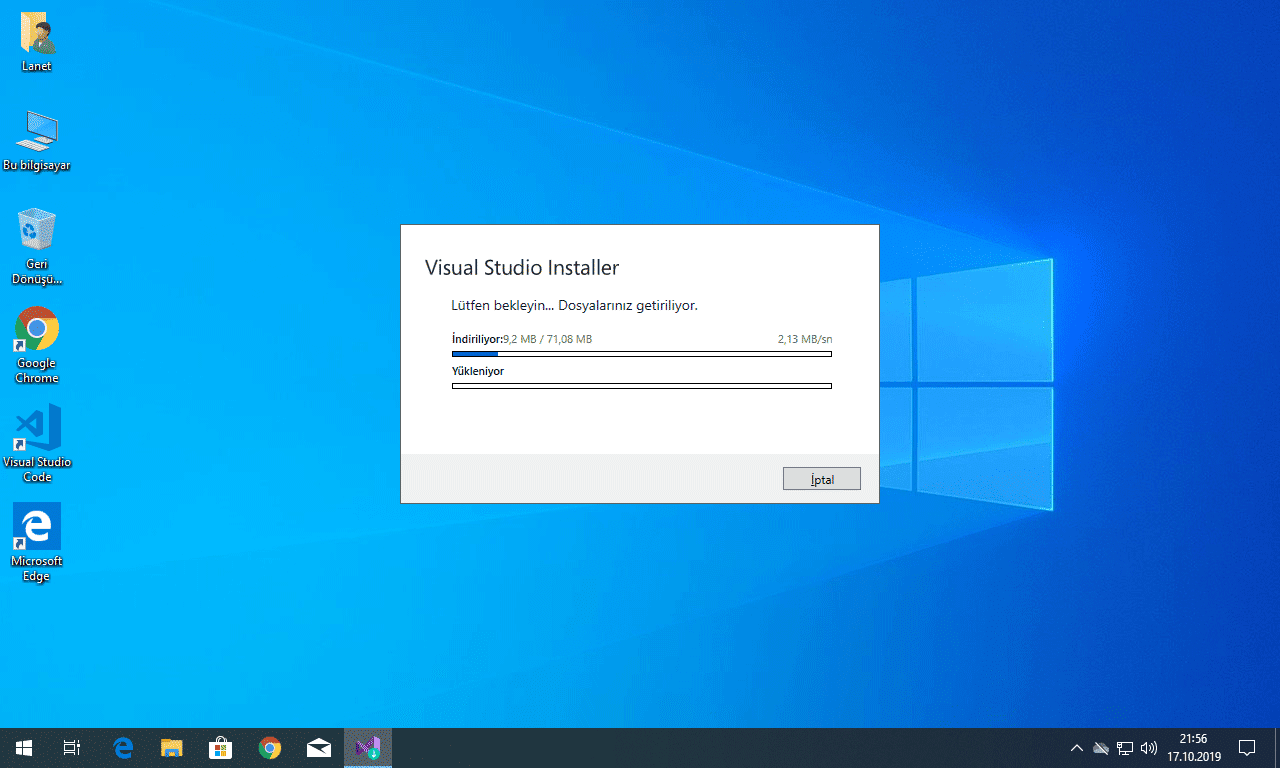Select the Google Chrome desktop shortcut

tap(37, 345)
